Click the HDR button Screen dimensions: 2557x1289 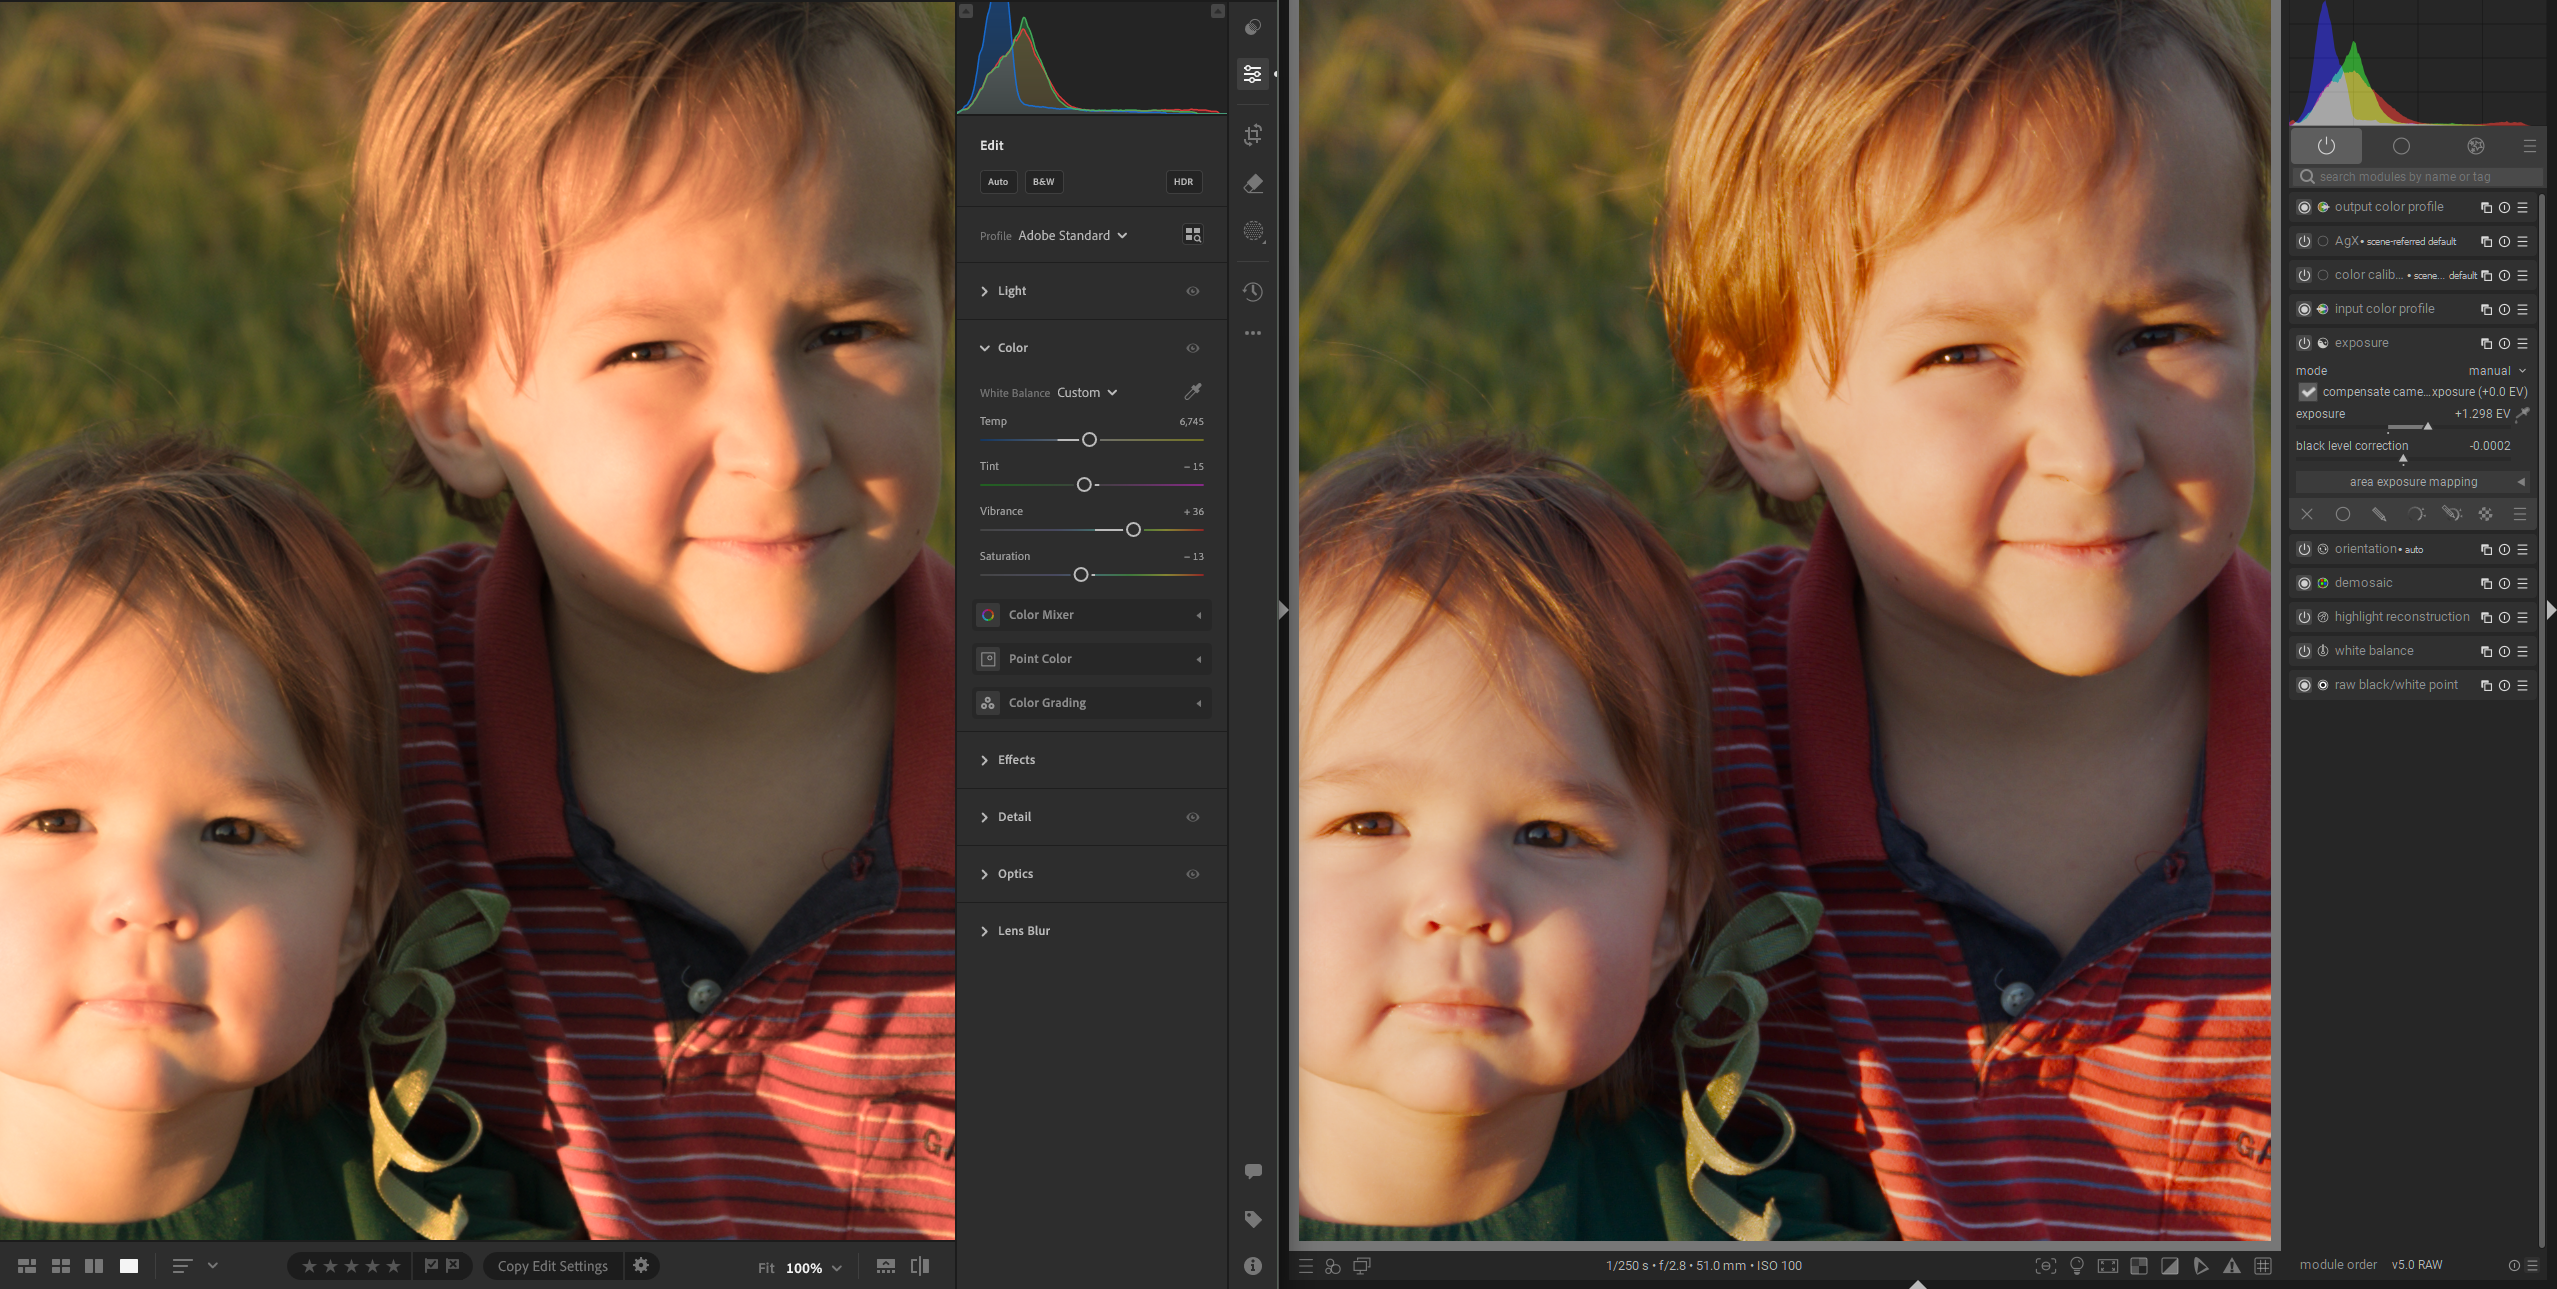1183,182
